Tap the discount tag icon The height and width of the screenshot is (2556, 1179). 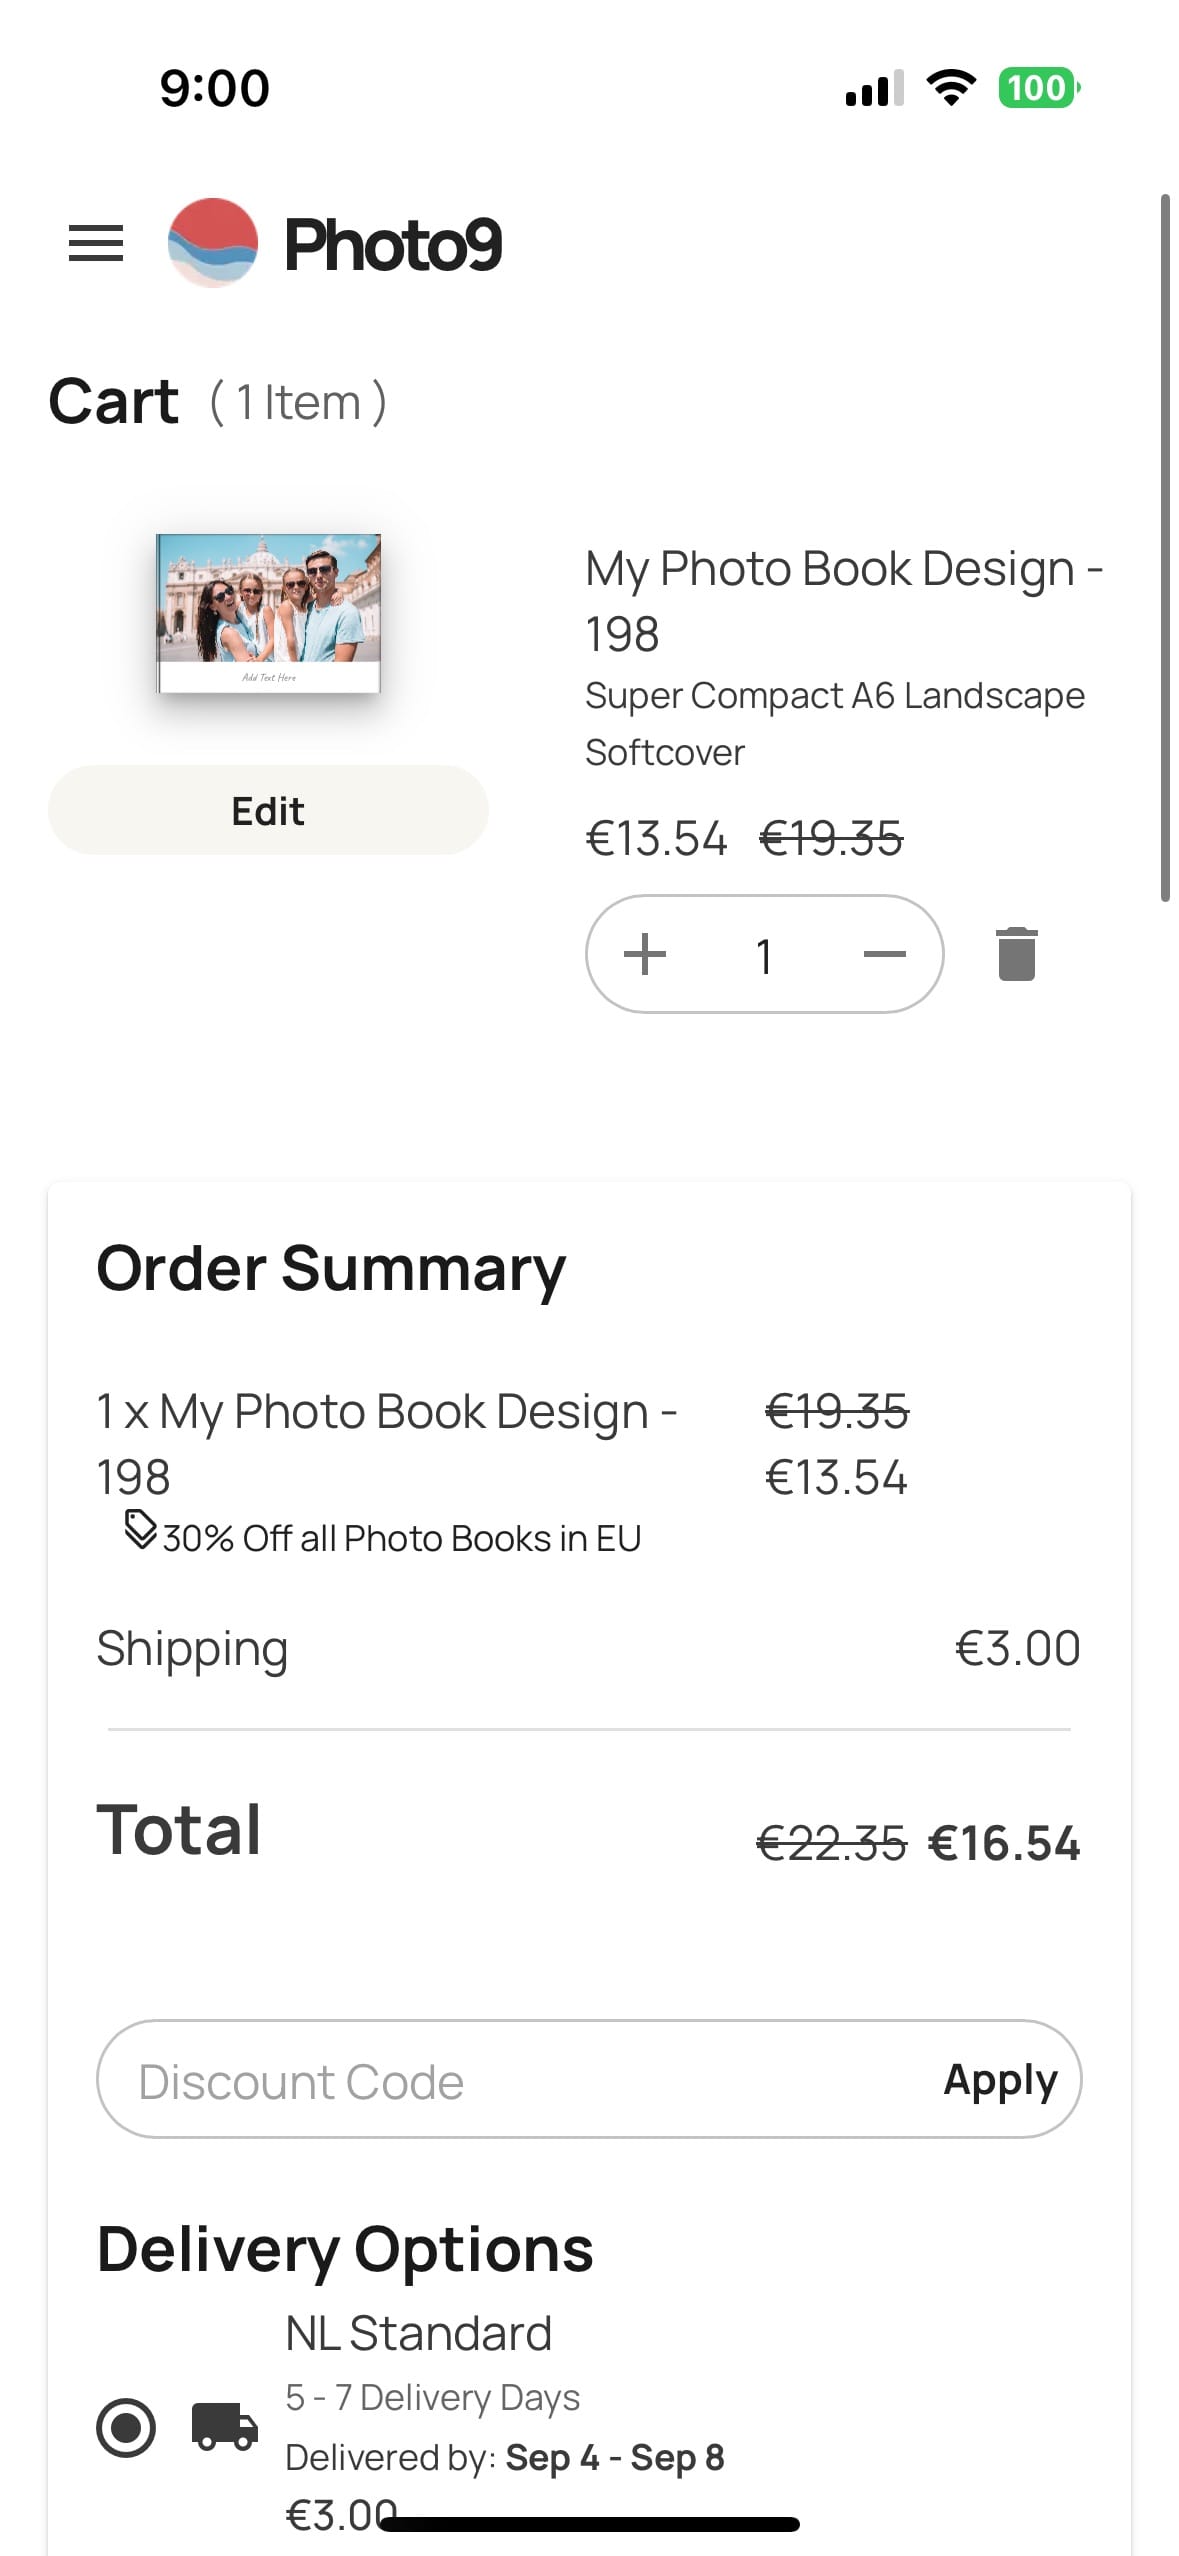(140, 1530)
